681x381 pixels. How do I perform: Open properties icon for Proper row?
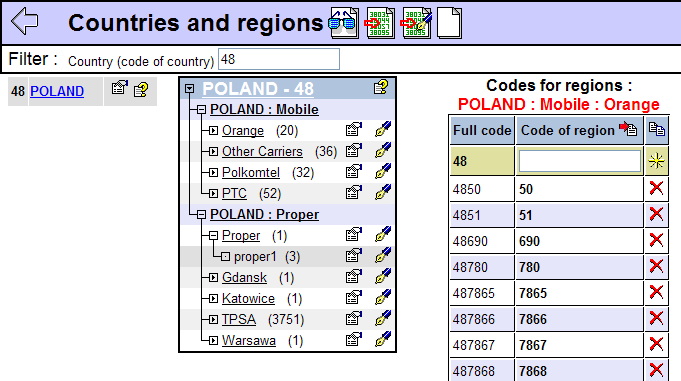354,234
